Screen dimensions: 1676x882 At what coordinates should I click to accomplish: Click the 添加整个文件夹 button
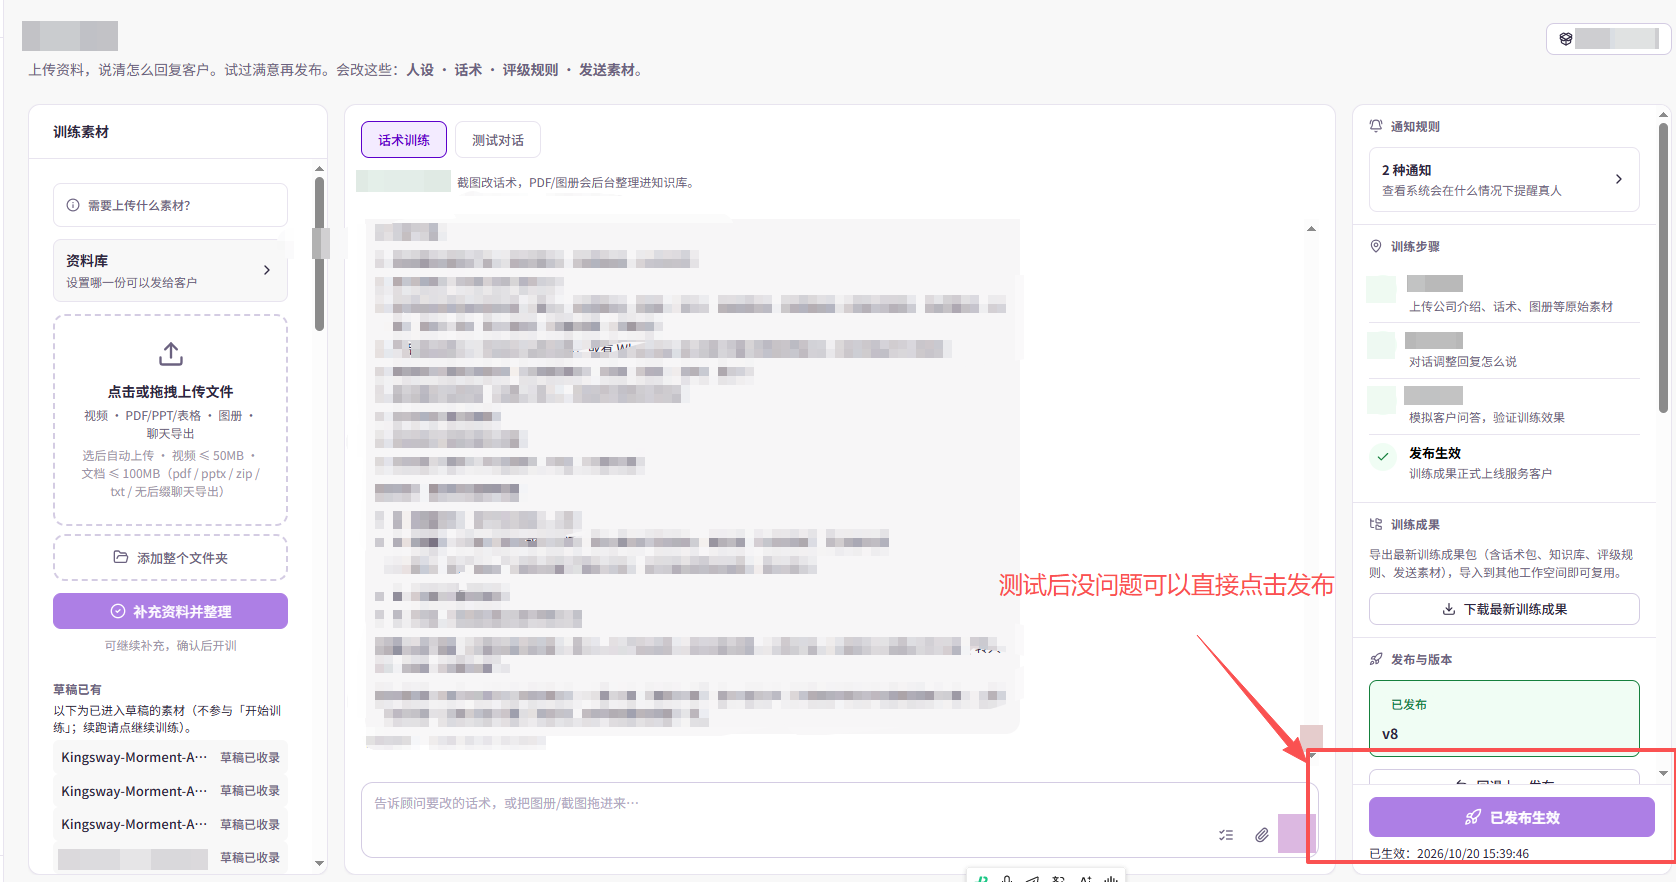click(170, 558)
